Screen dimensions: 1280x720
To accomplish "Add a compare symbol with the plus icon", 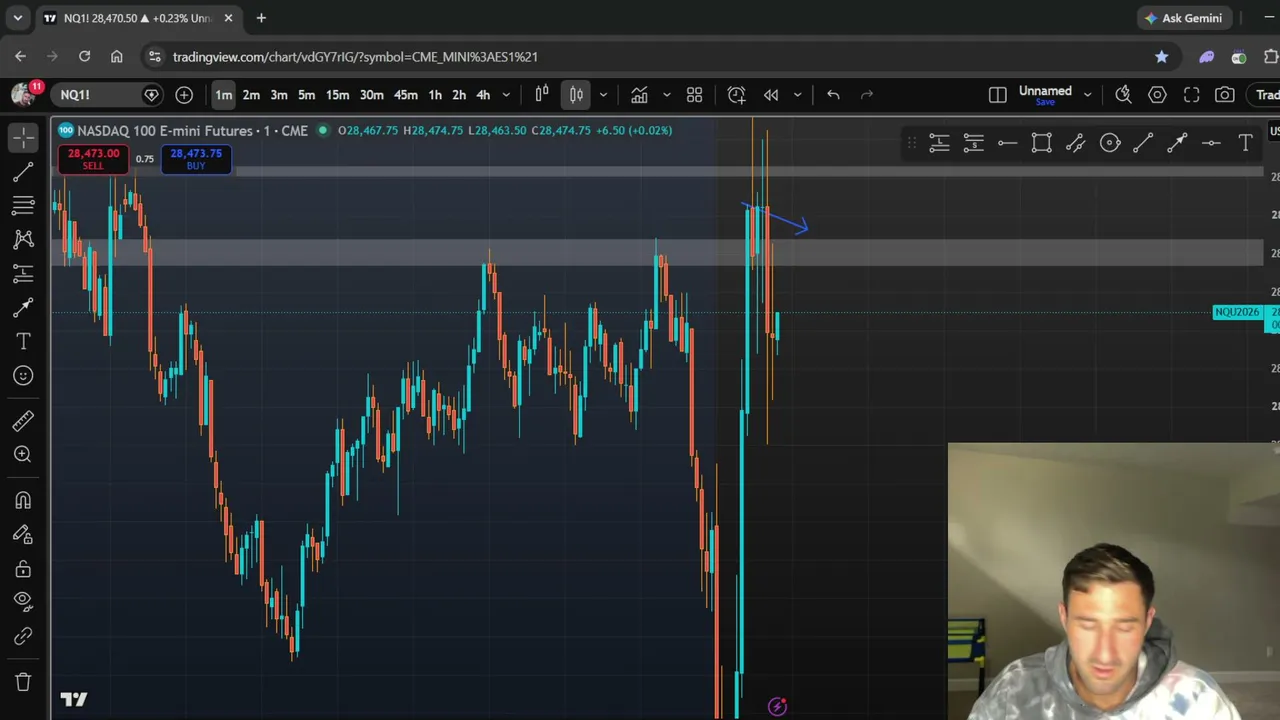I will pos(184,95).
